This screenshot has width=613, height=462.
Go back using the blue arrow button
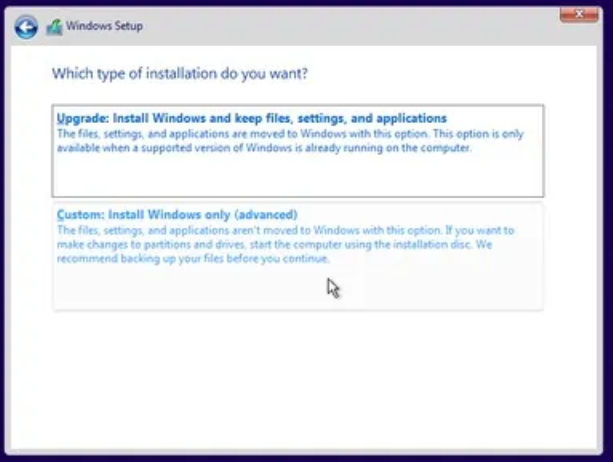[26, 27]
